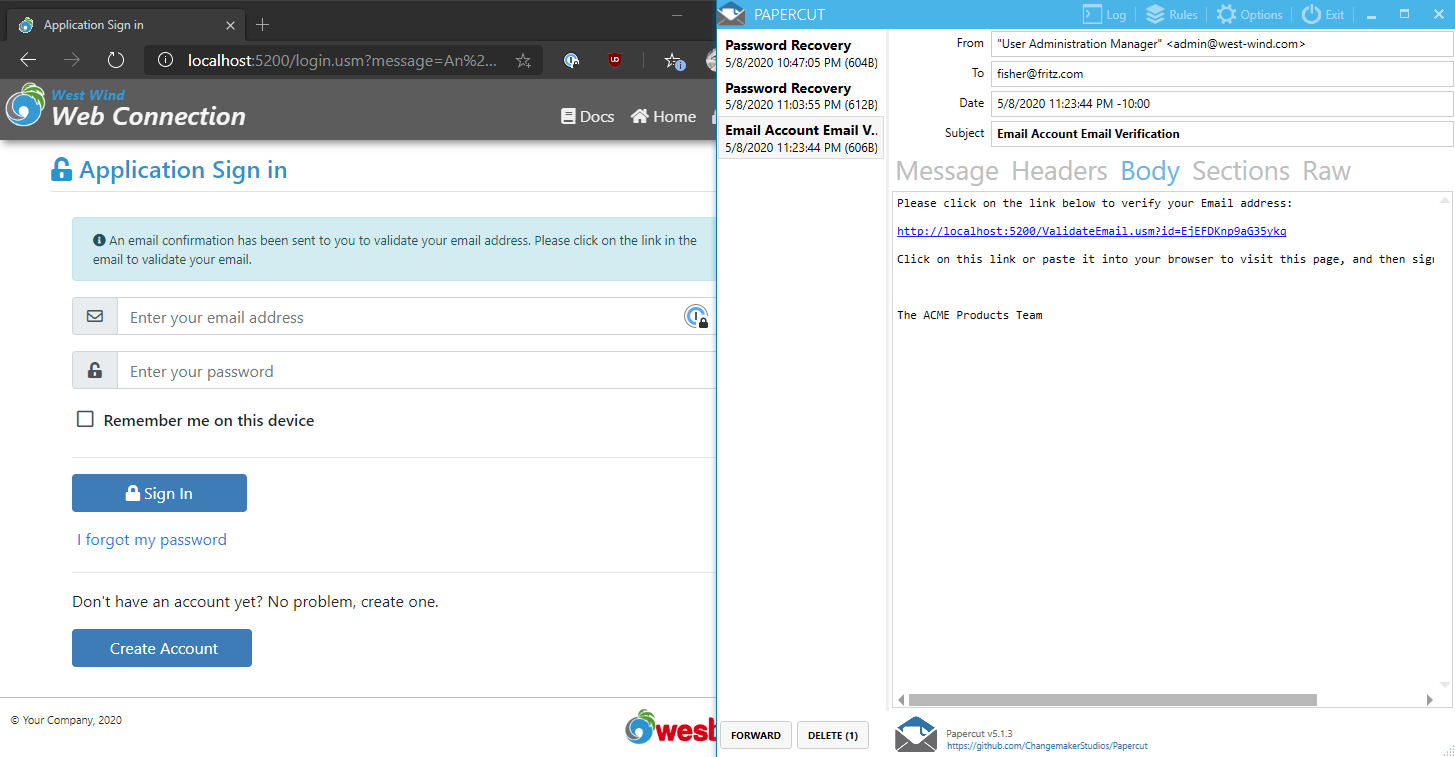The image size is (1455, 757).
Task: Click the West Wind footer logo
Action: pos(670,728)
